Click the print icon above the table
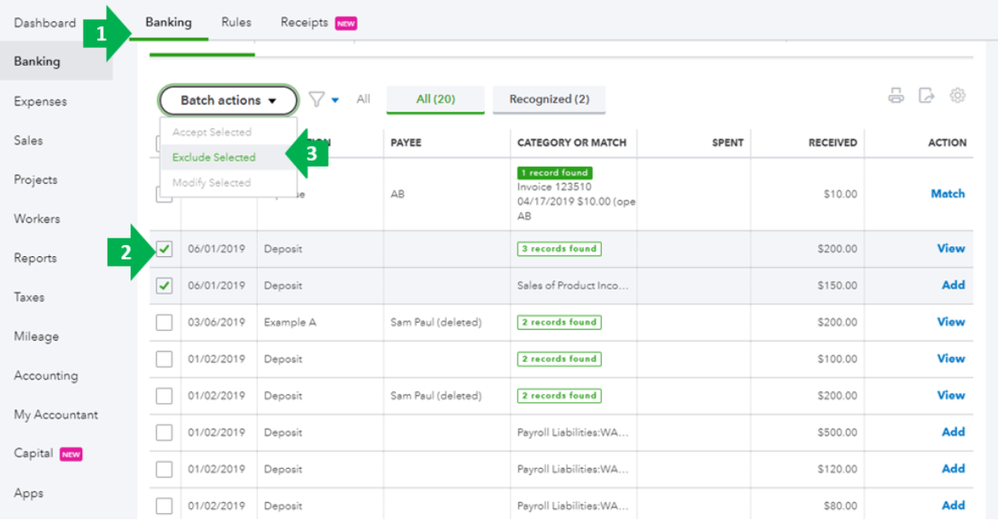This screenshot has height=521, width=998. pyautogui.click(x=896, y=96)
